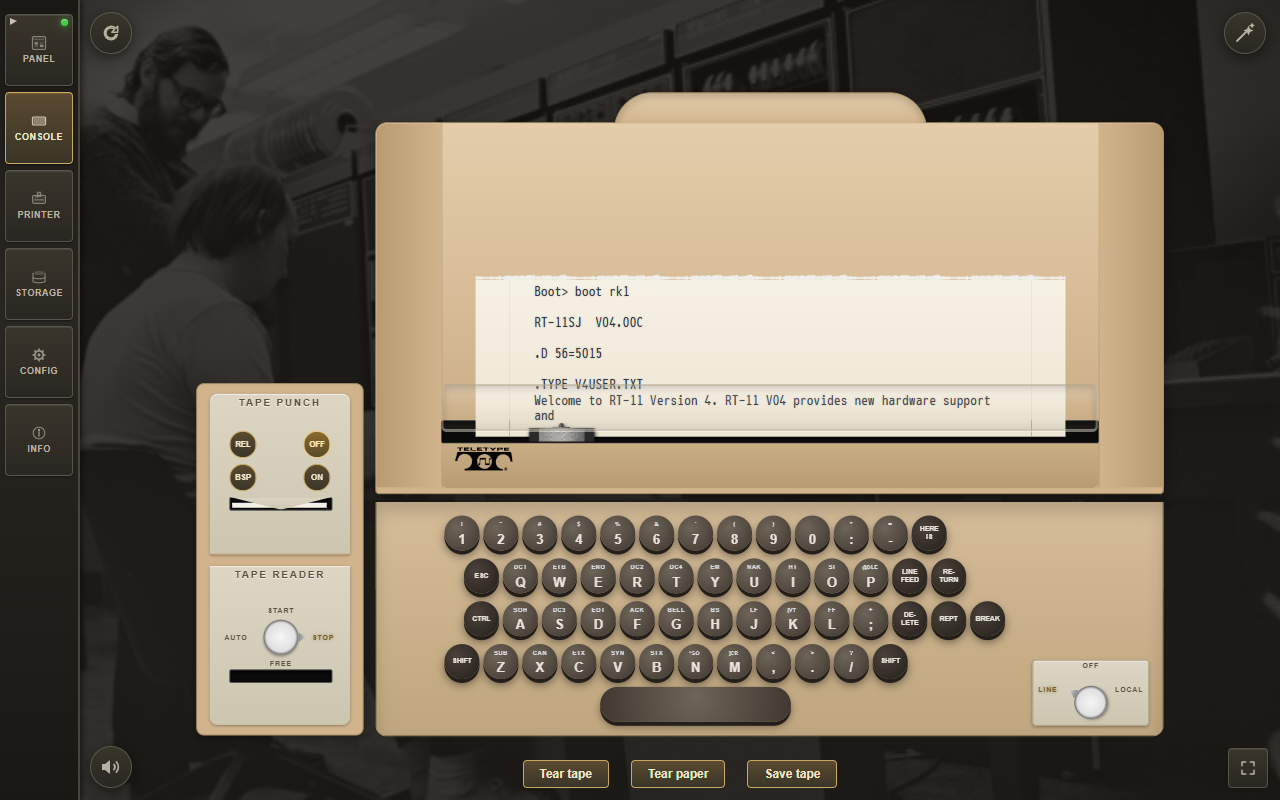Hit the period key
Image resolution: width=1280 pixels, height=800 pixels.
pos(812,661)
